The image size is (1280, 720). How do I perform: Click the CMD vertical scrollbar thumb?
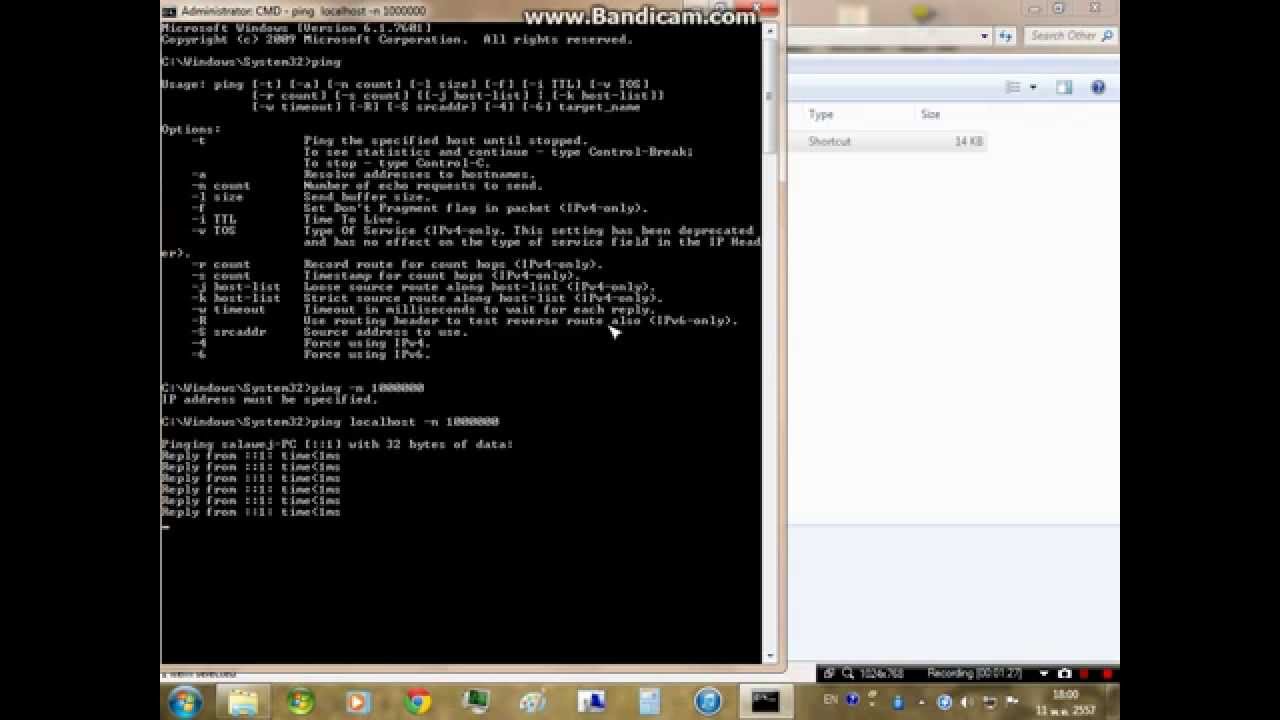click(769, 97)
